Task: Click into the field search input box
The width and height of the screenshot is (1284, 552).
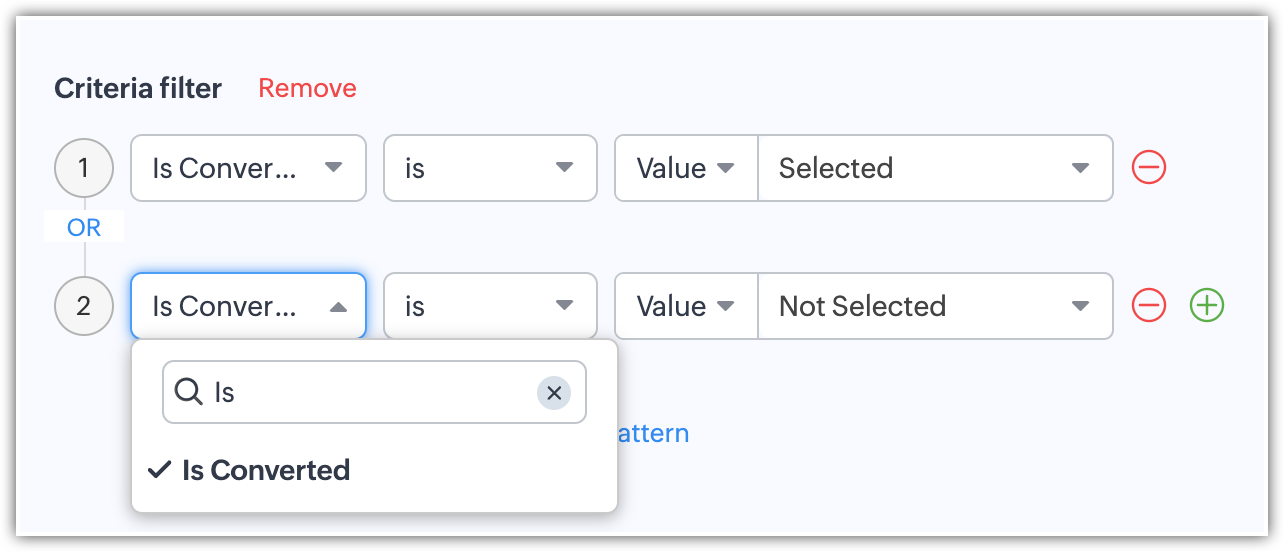Action: coord(370,393)
